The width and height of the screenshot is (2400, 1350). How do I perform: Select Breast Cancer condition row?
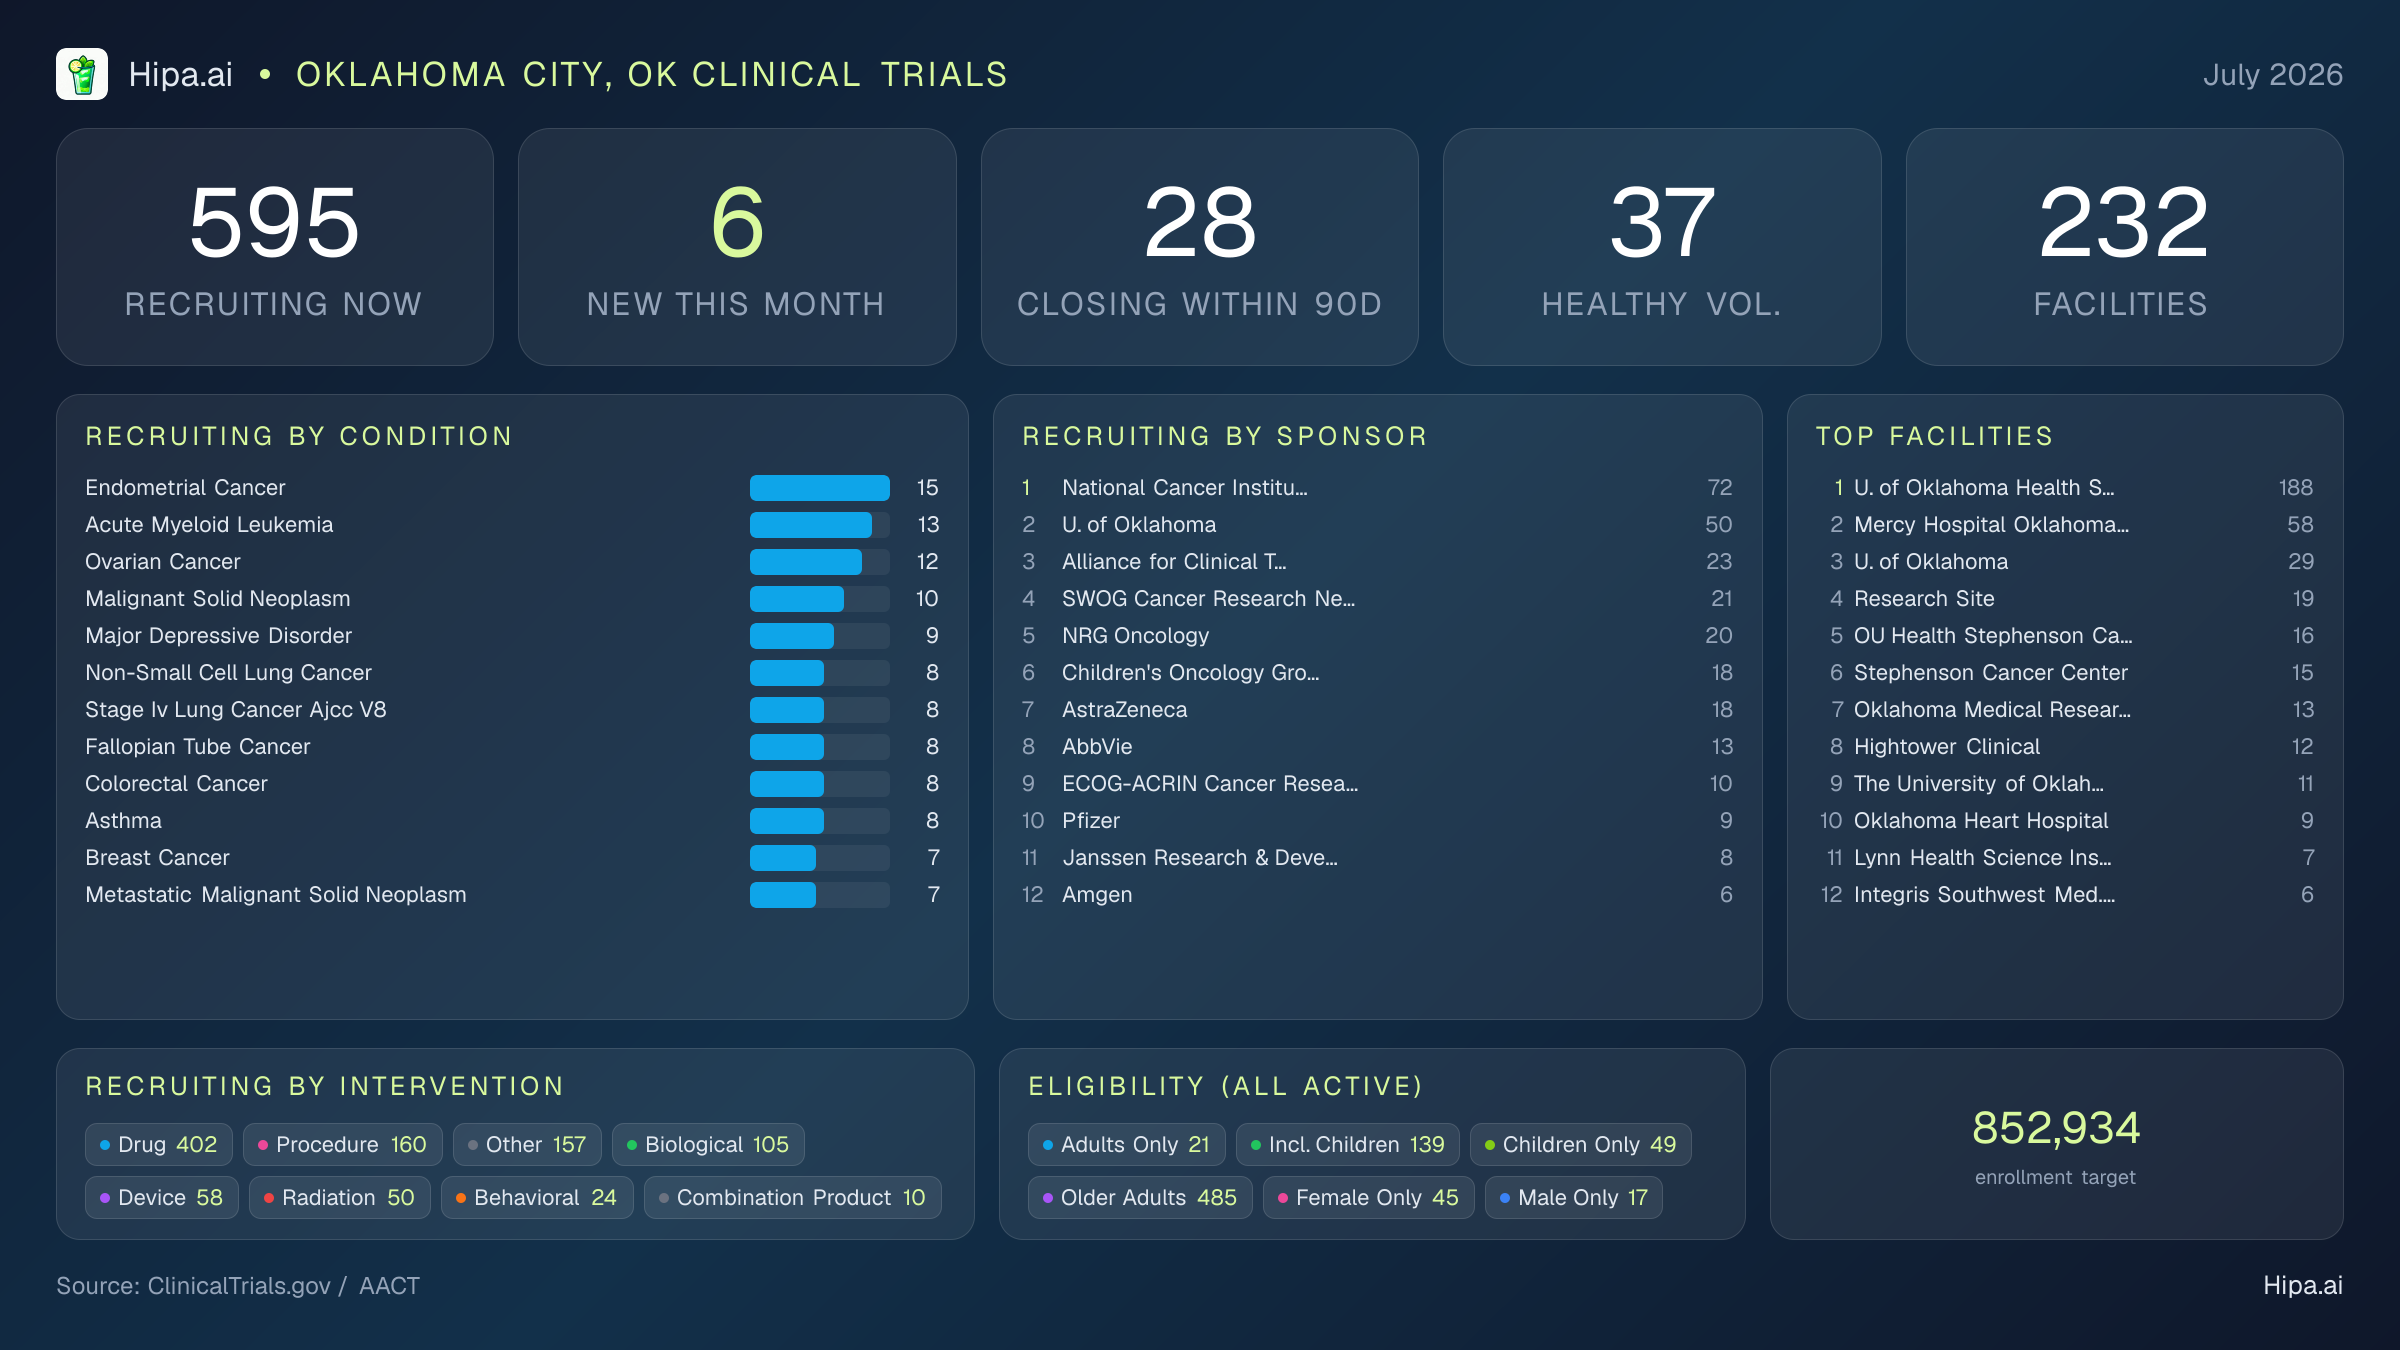(512, 857)
